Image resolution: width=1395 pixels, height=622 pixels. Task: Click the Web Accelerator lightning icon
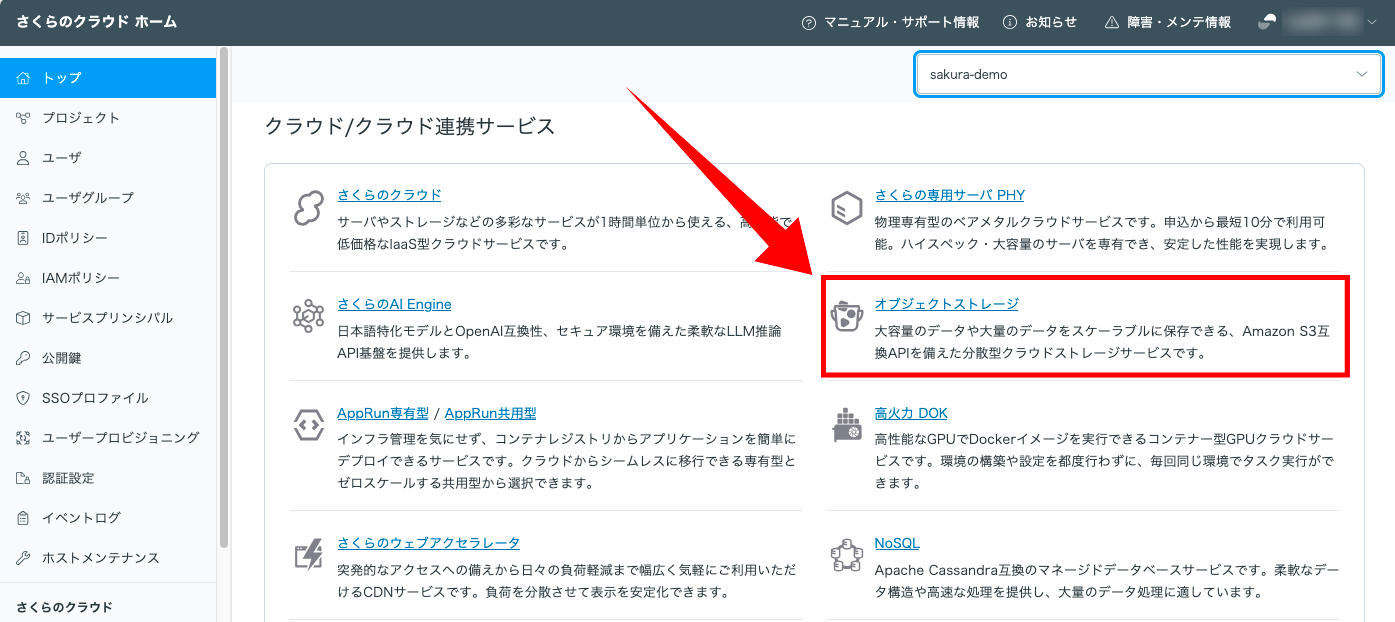[x=309, y=556]
